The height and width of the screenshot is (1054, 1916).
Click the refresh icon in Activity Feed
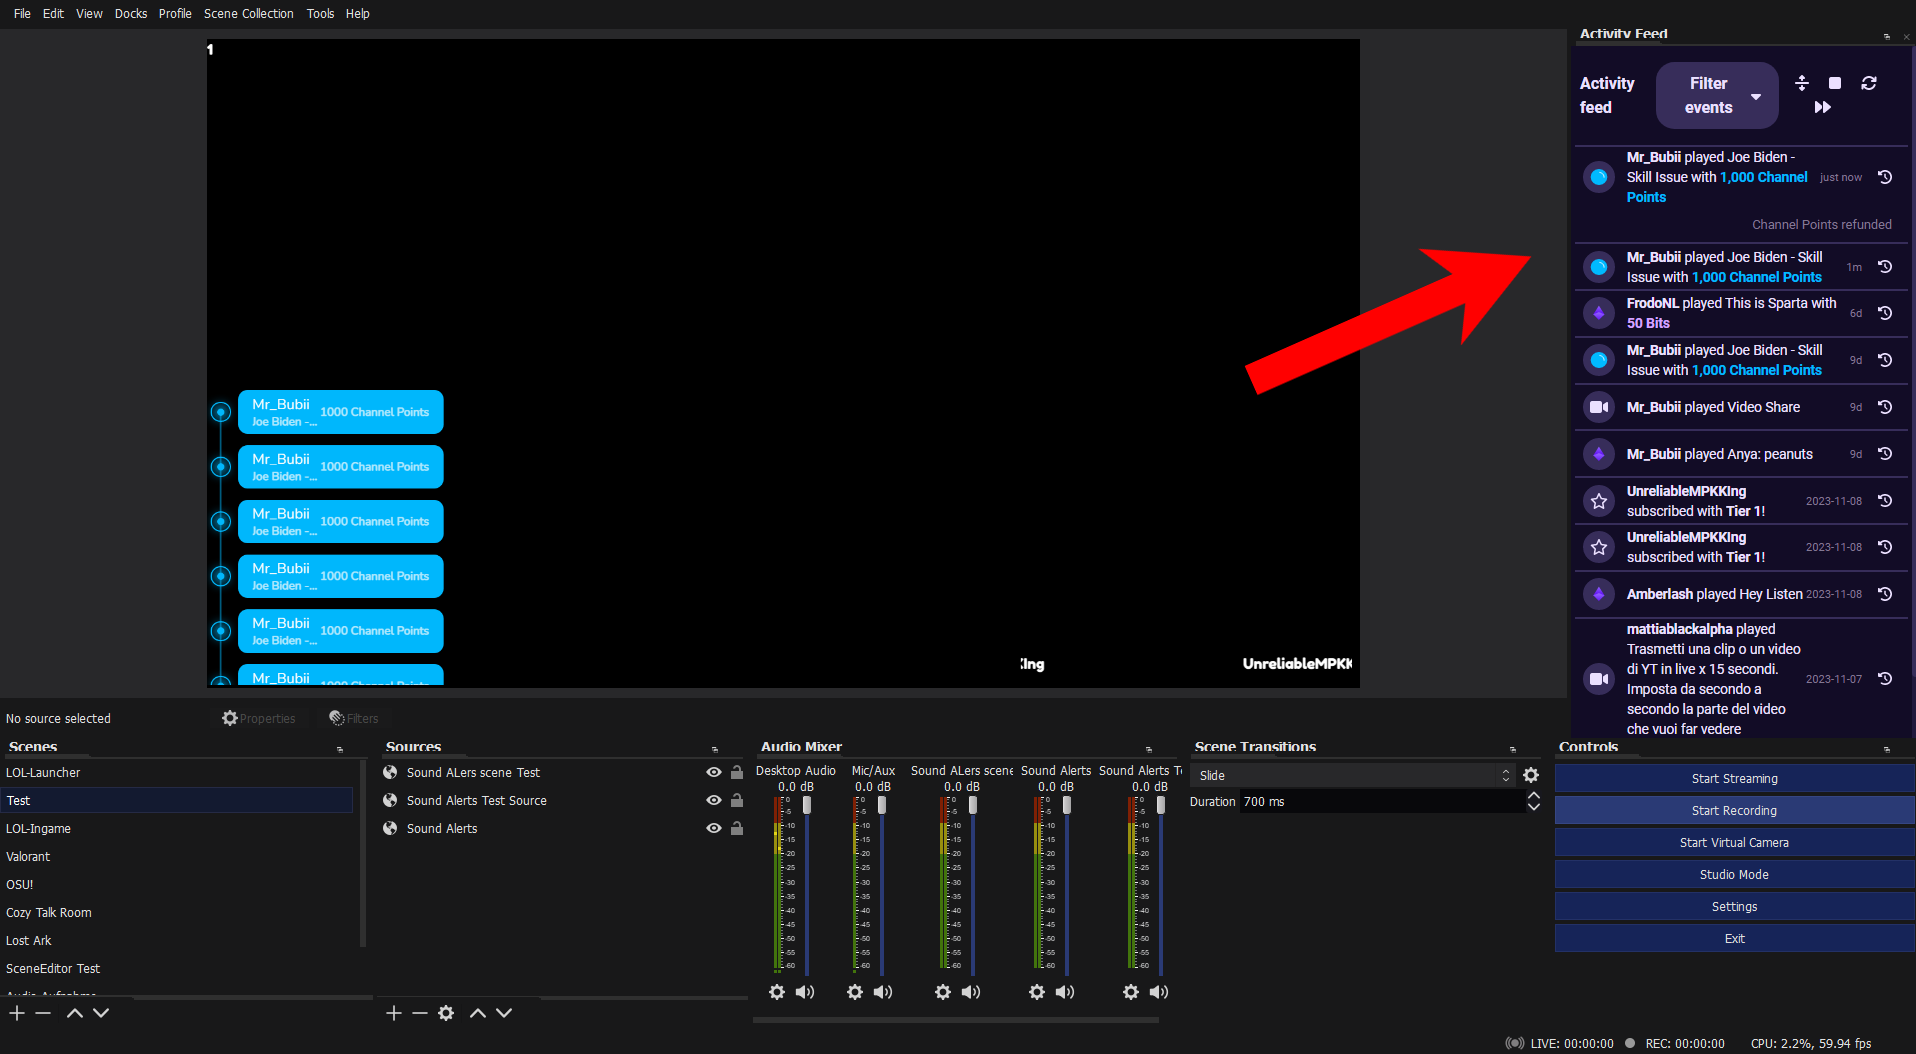(x=1869, y=83)
